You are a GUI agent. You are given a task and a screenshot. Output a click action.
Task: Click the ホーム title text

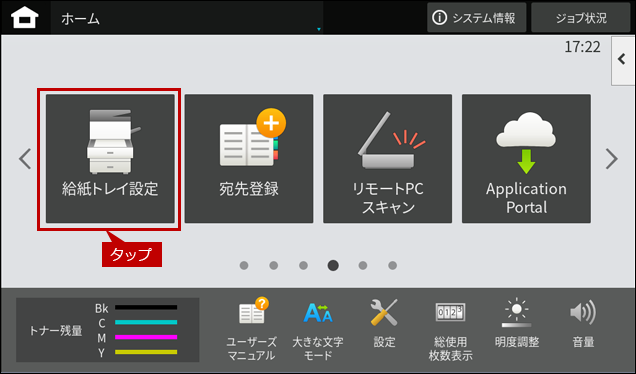80,19
